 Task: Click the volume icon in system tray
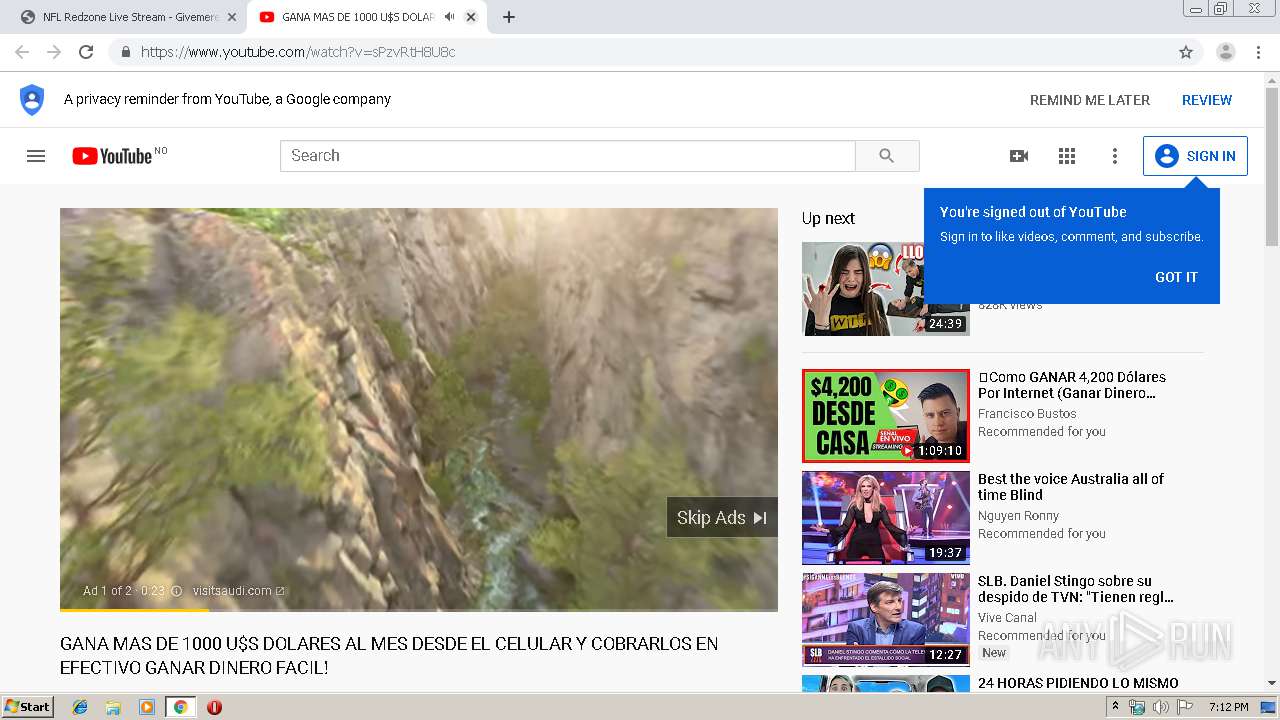point(1160,707)
